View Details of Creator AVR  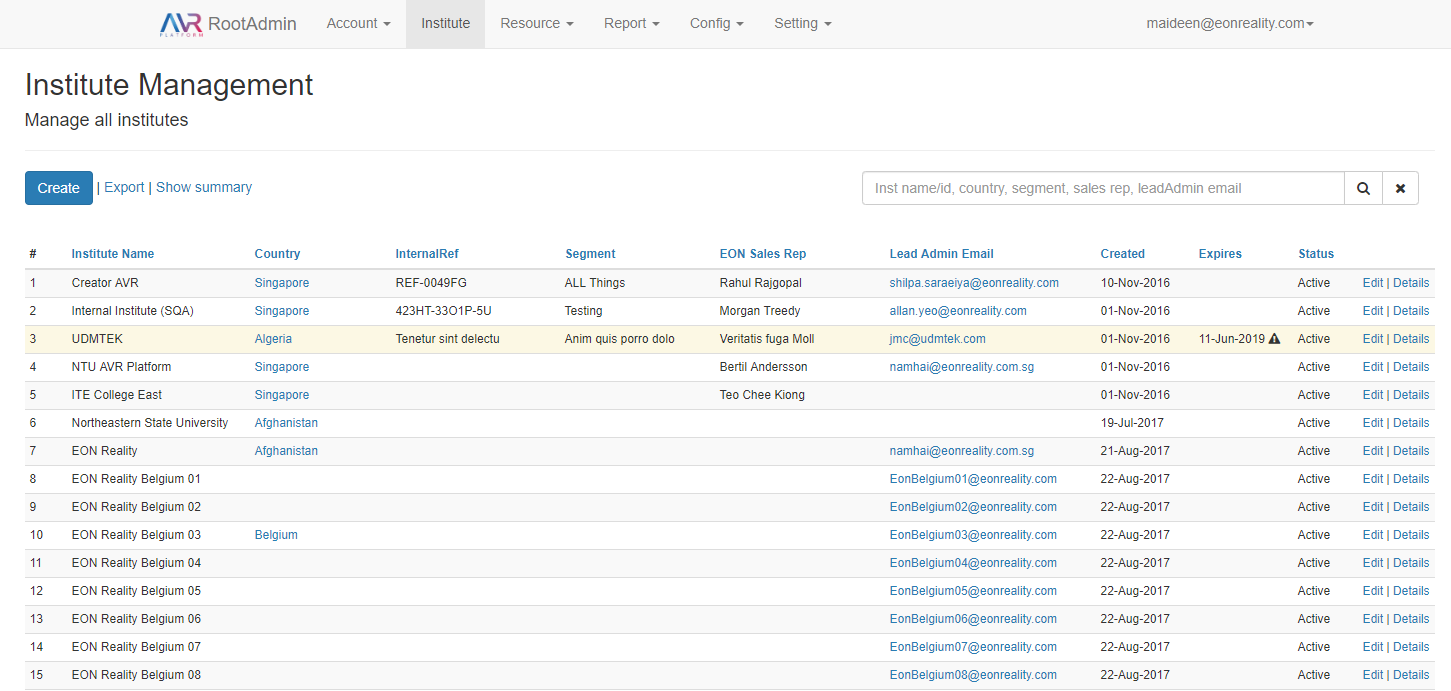tap(1411, 283)
